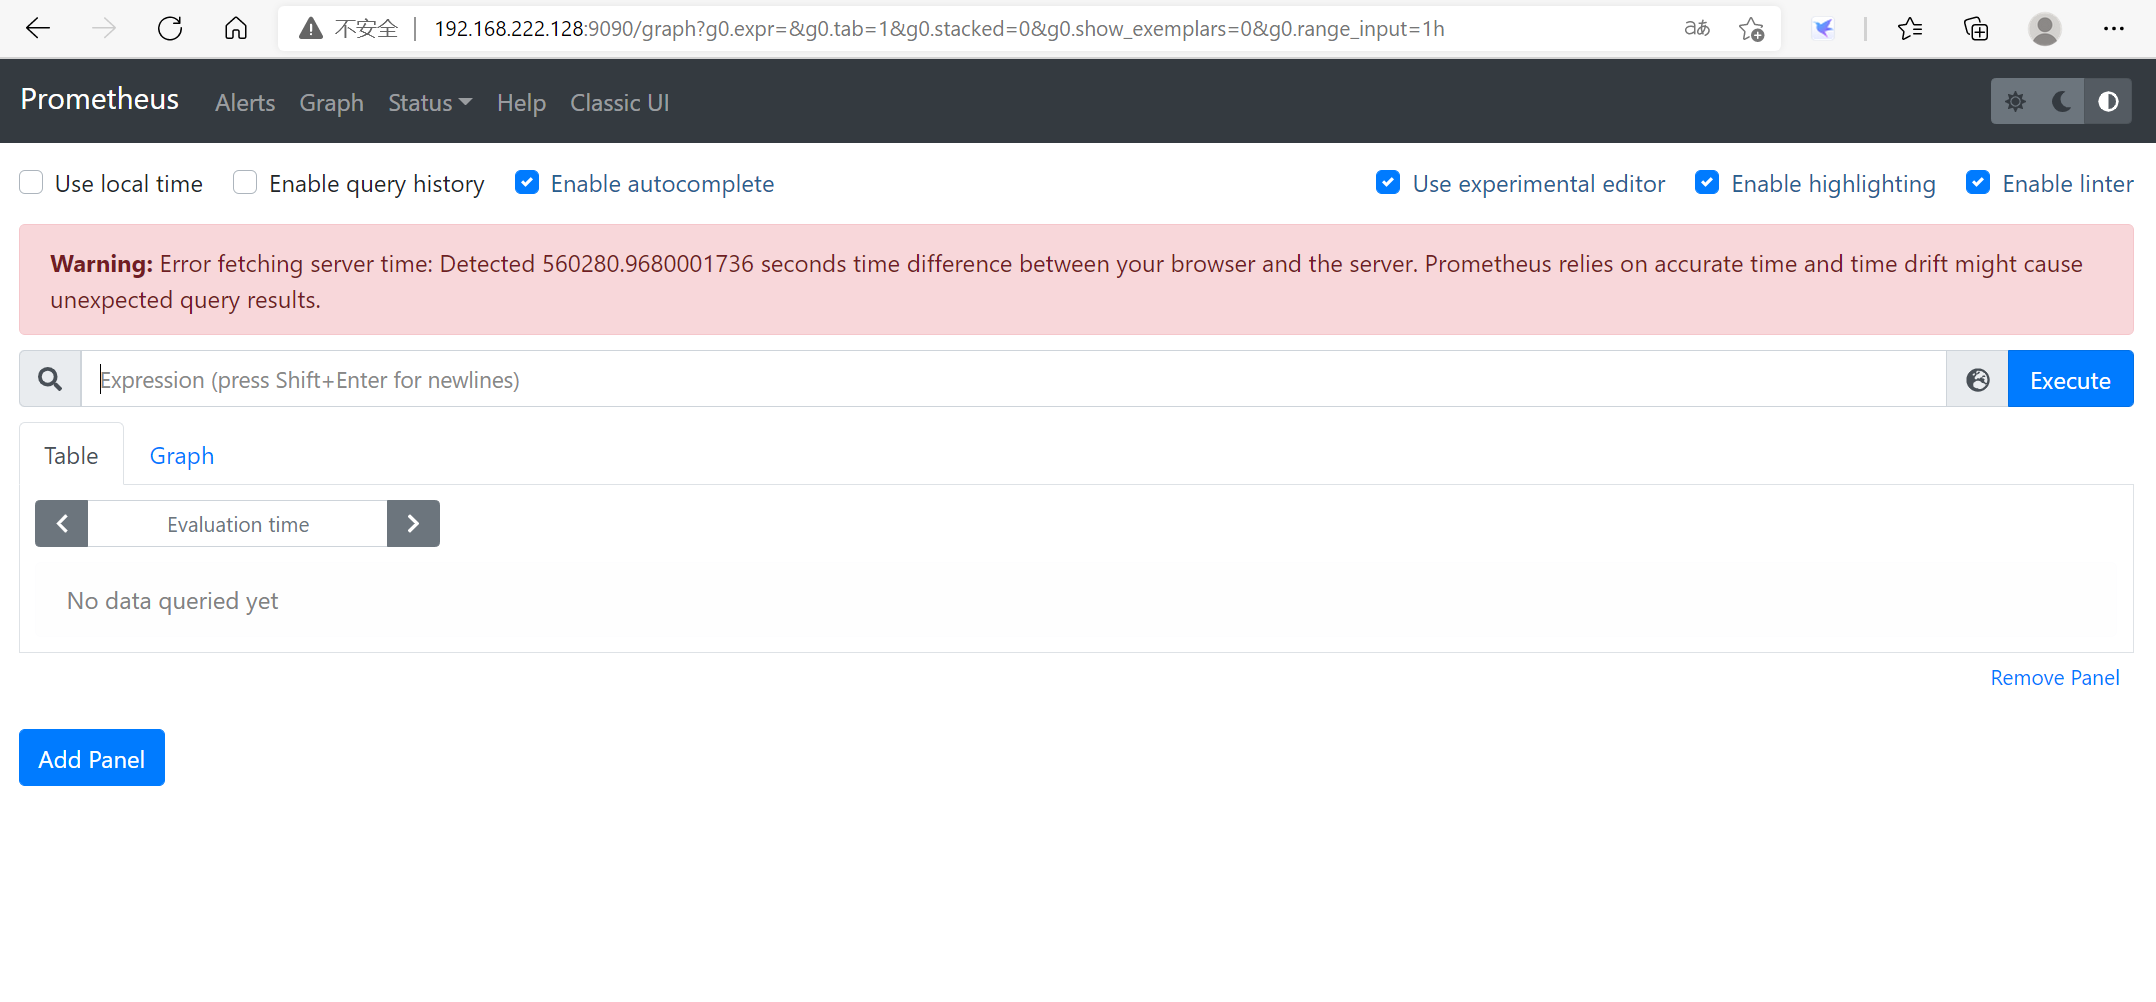Expand the Status dropdown menu
2156x1002 pixels.
(430, 103)
